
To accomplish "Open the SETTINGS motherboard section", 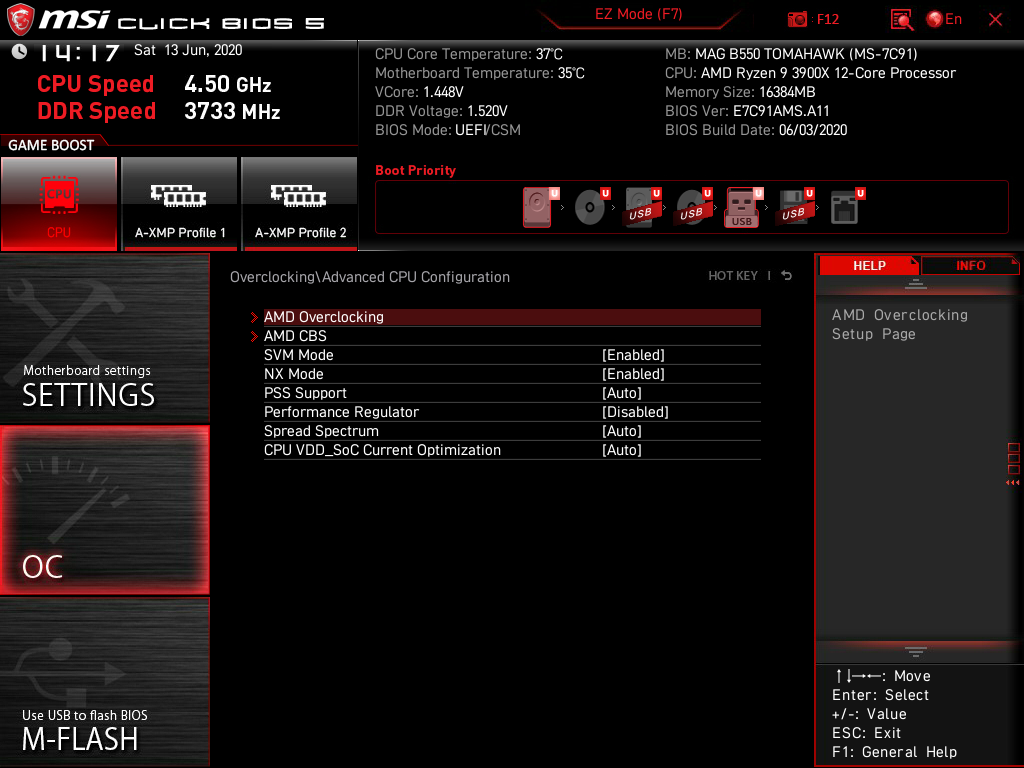I will 104,338.
